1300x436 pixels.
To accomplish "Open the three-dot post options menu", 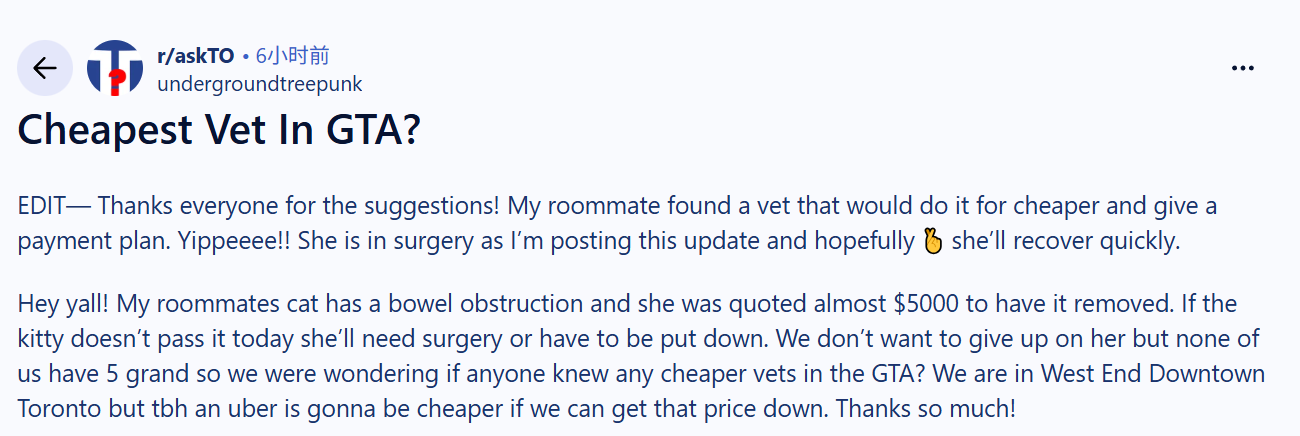I will (x=1242, y=68).
